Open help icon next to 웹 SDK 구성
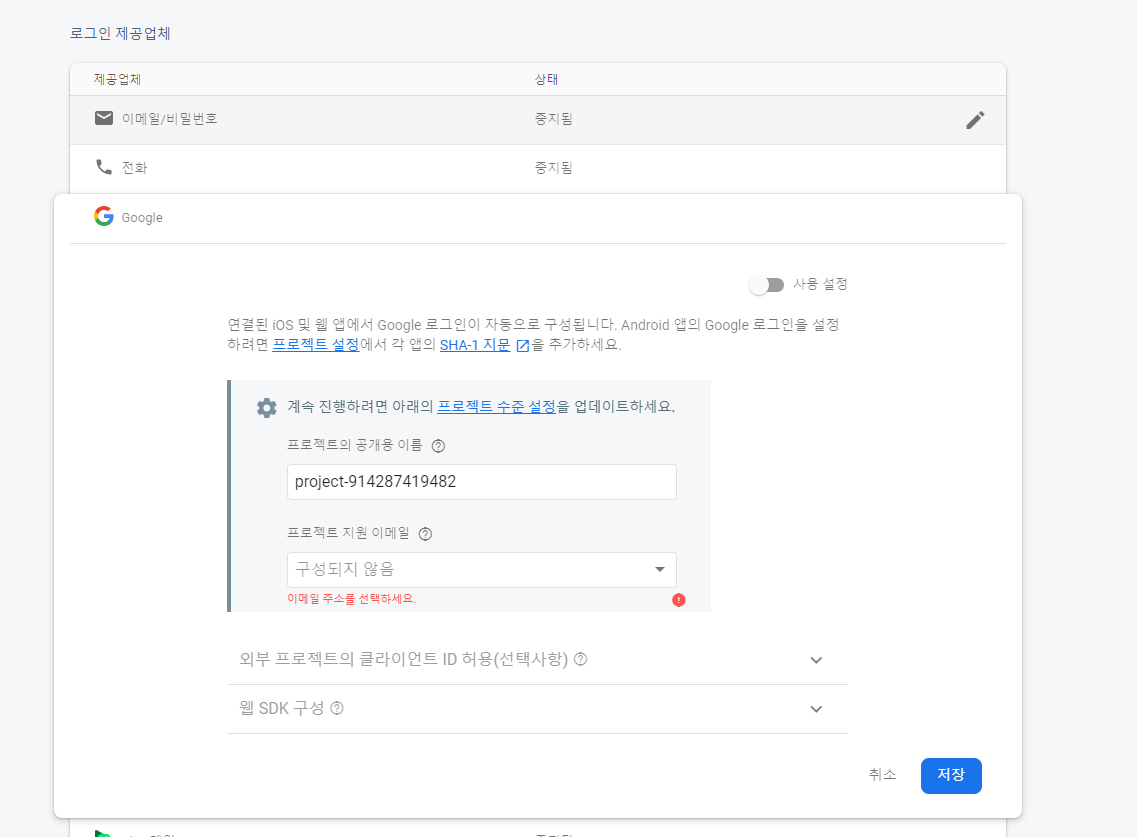Screen dimensions: 1137x837 pyautogui.click(x=336, y=709)
